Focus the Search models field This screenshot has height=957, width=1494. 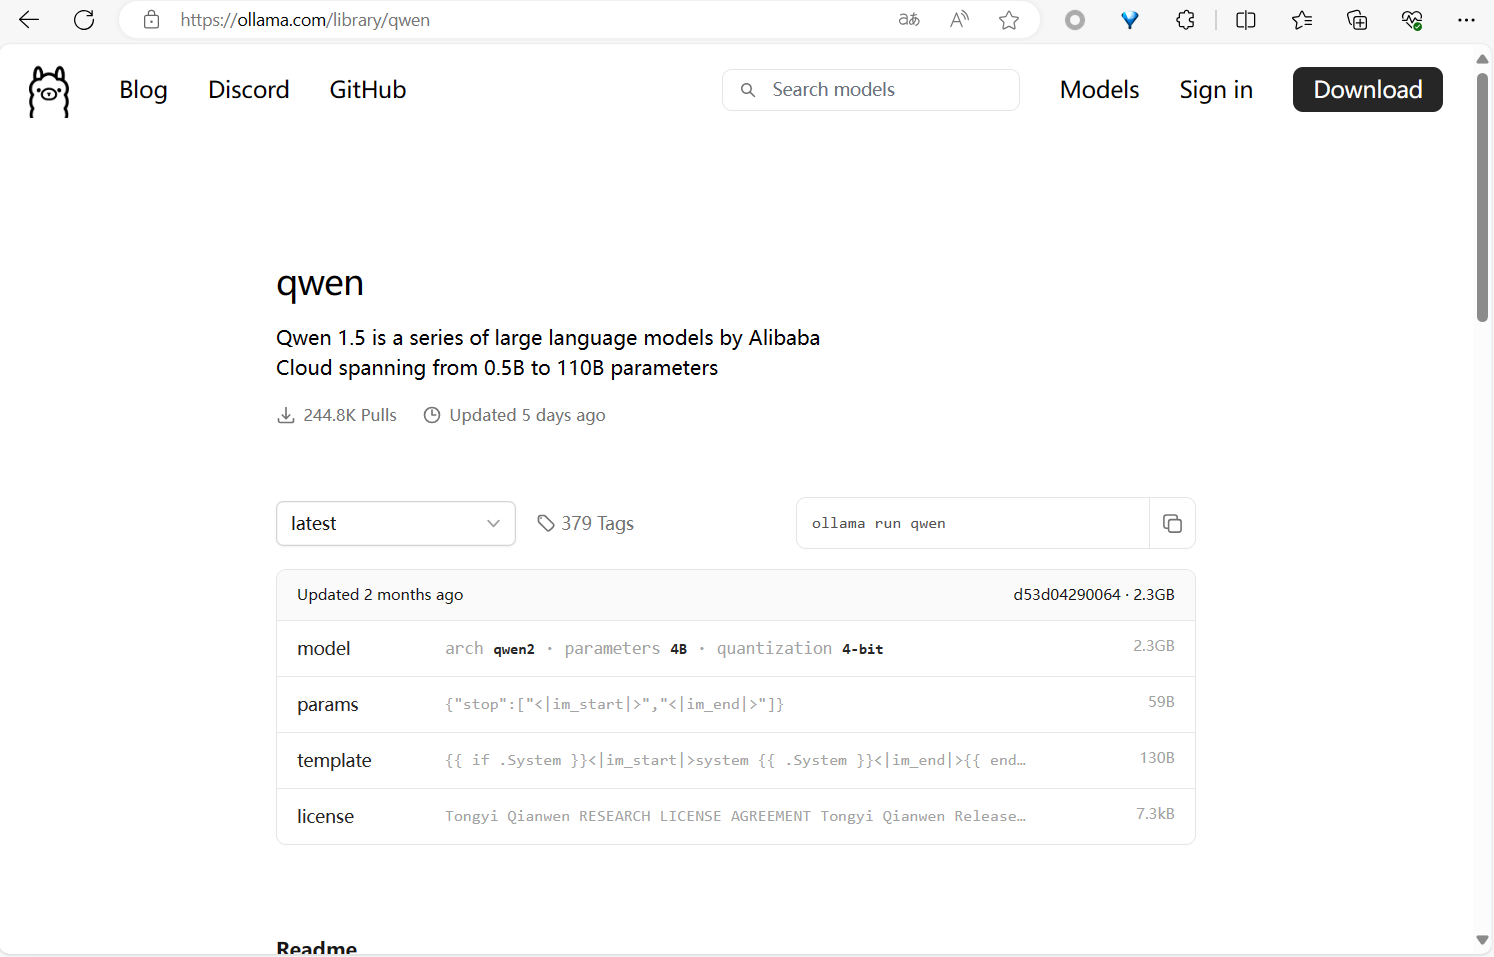click(x=885, y=90)
